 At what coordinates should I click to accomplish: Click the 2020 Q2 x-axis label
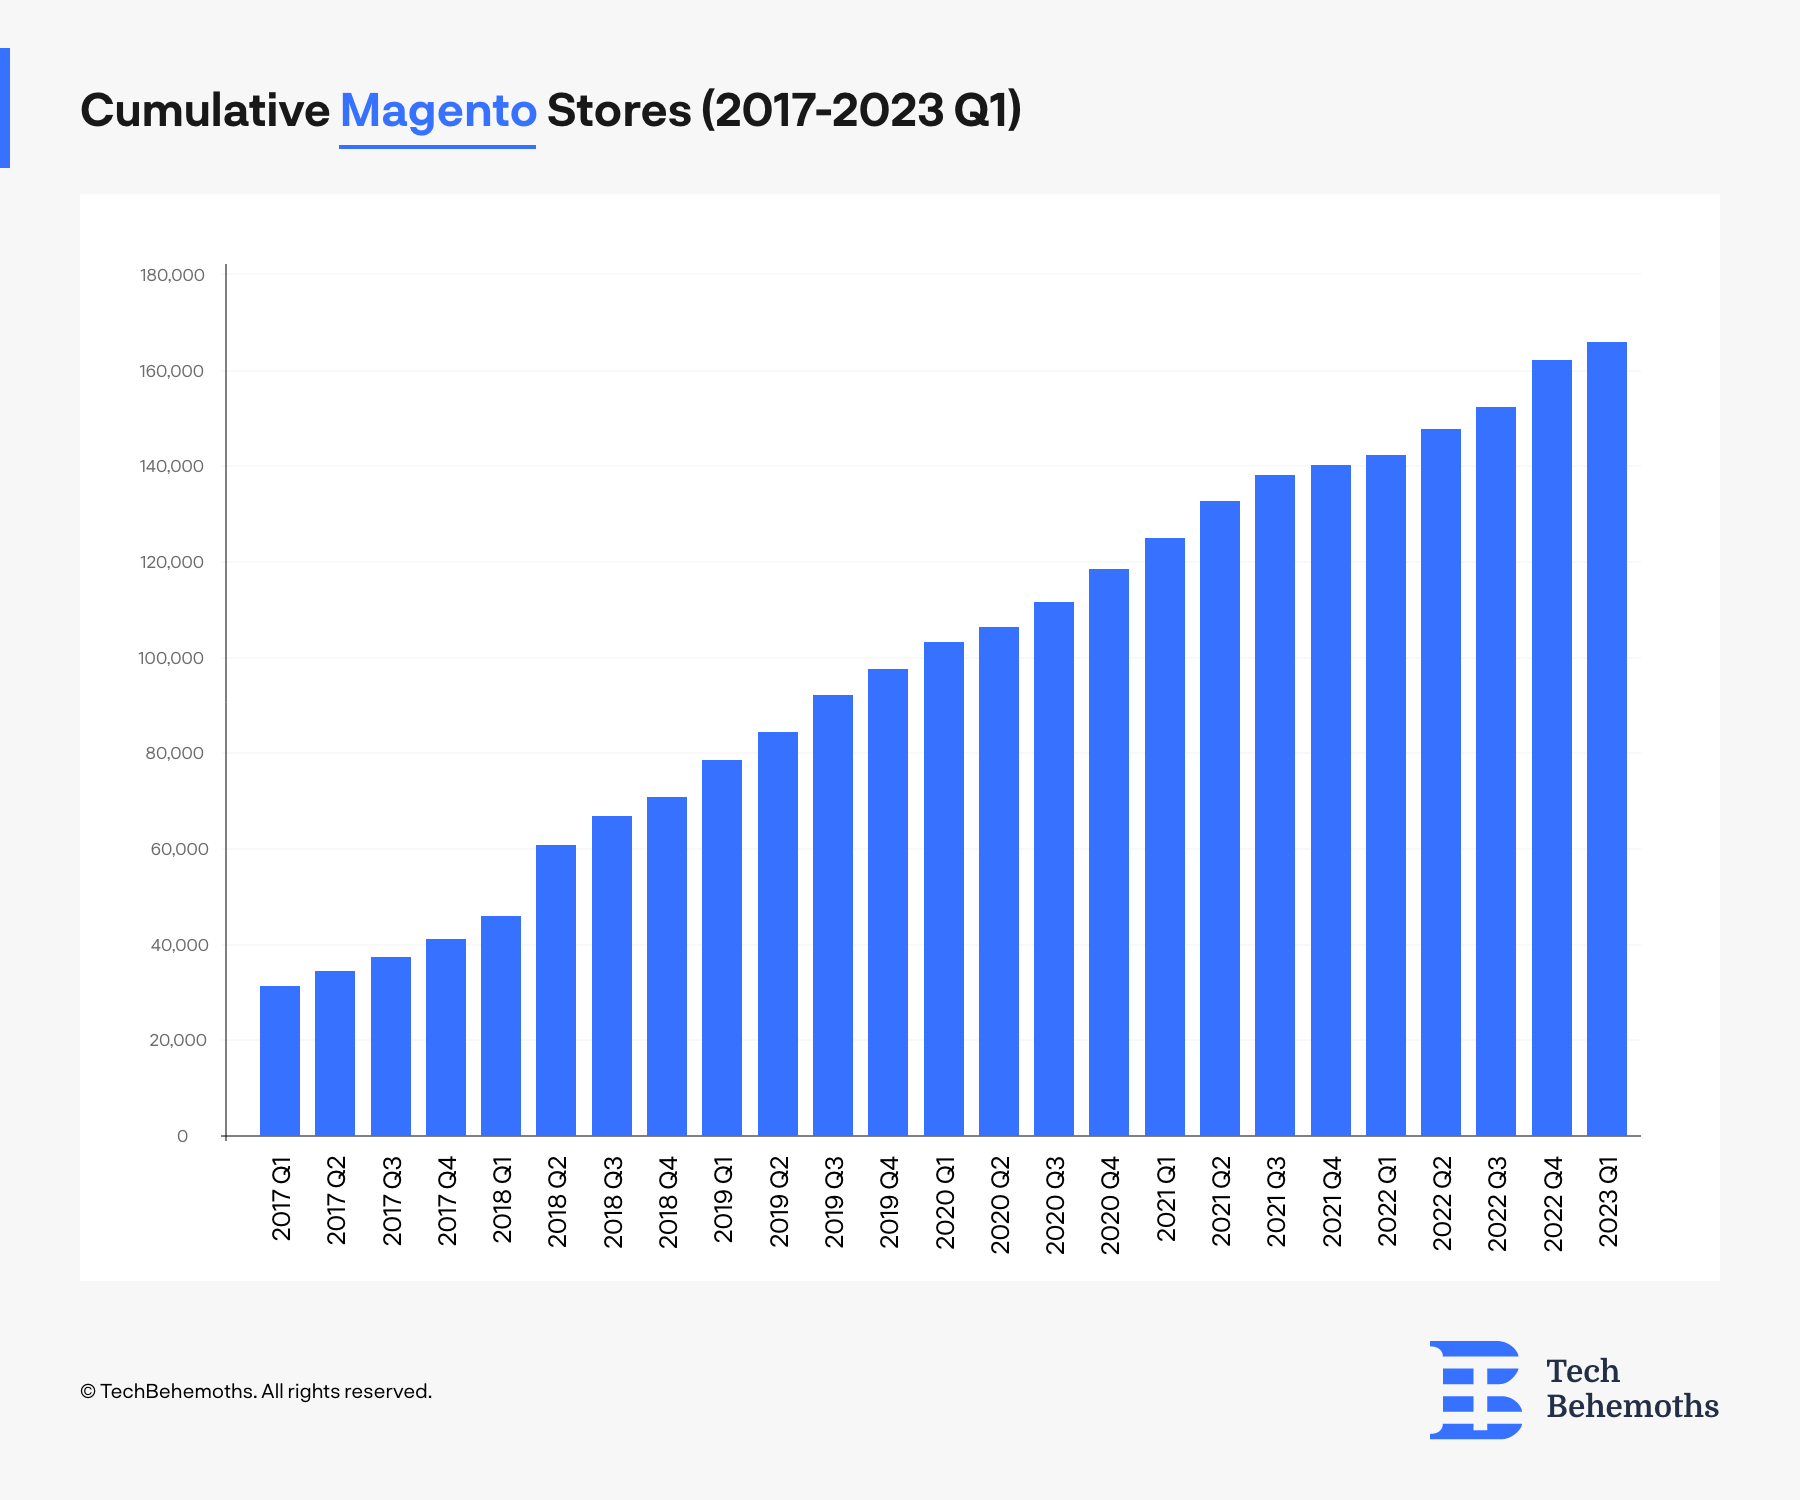(1000, 1205)
